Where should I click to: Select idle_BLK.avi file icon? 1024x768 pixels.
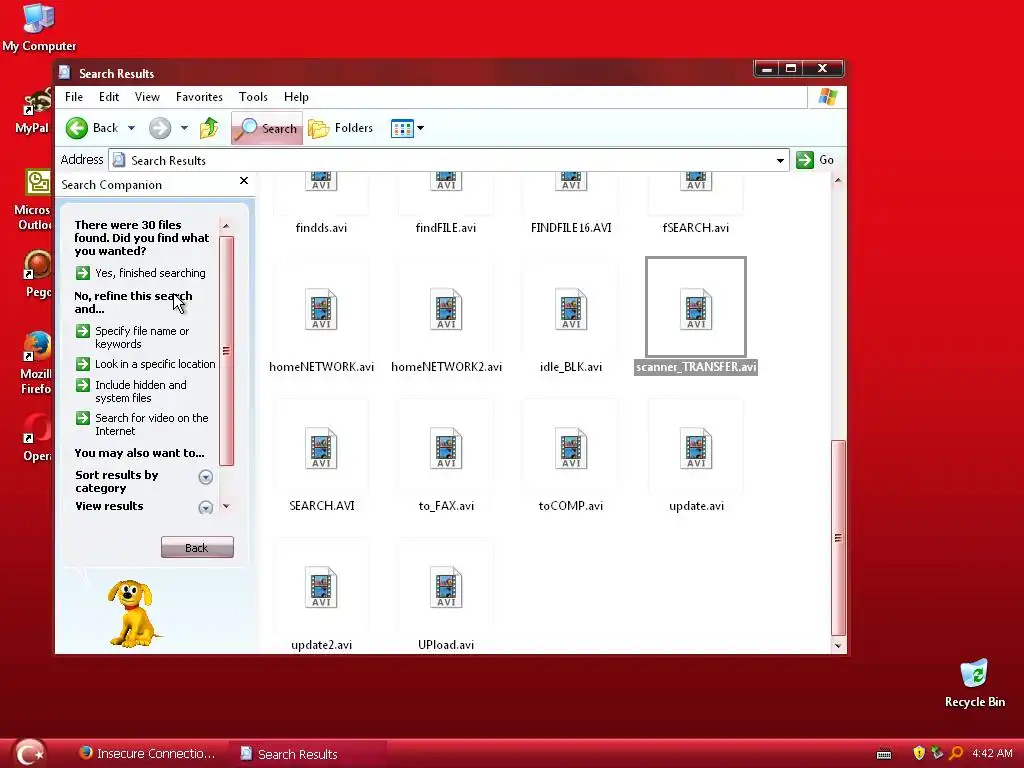(571, 310)
